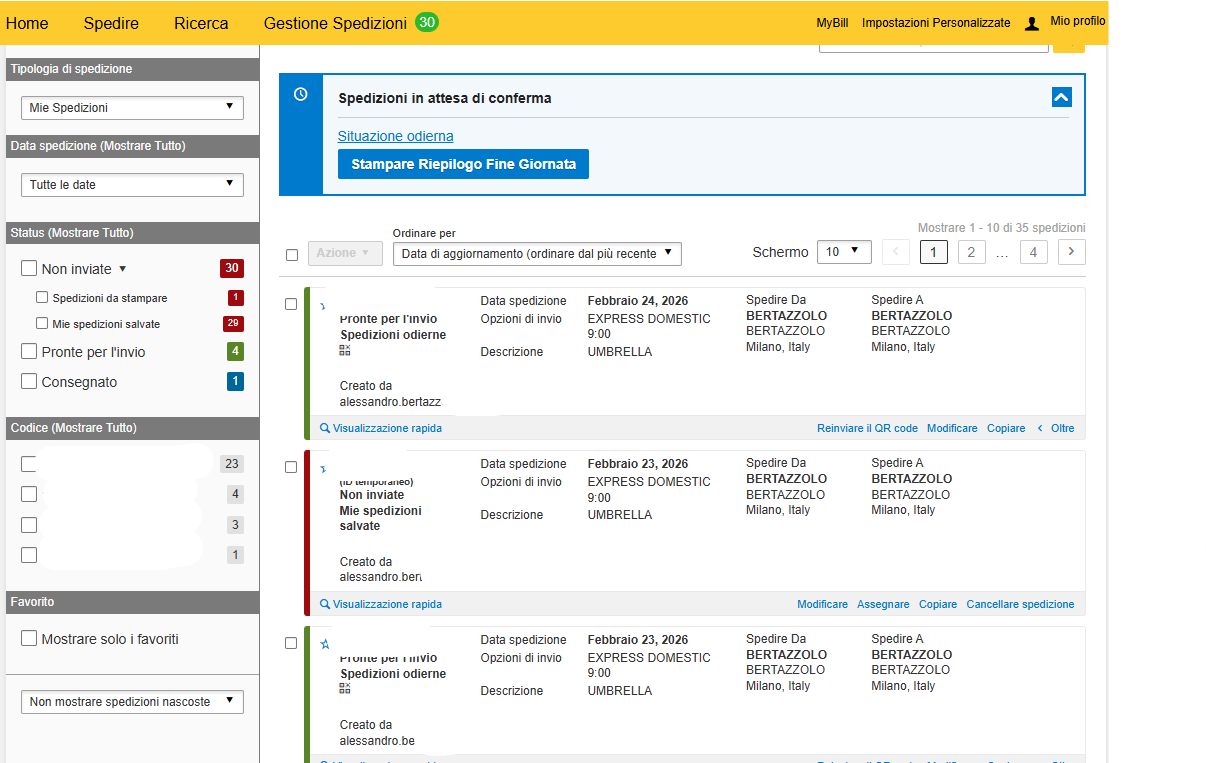1206x763 pixels.
Task: Enable Mostrare solo i favoriti checkbox
Action: [29, 639]
